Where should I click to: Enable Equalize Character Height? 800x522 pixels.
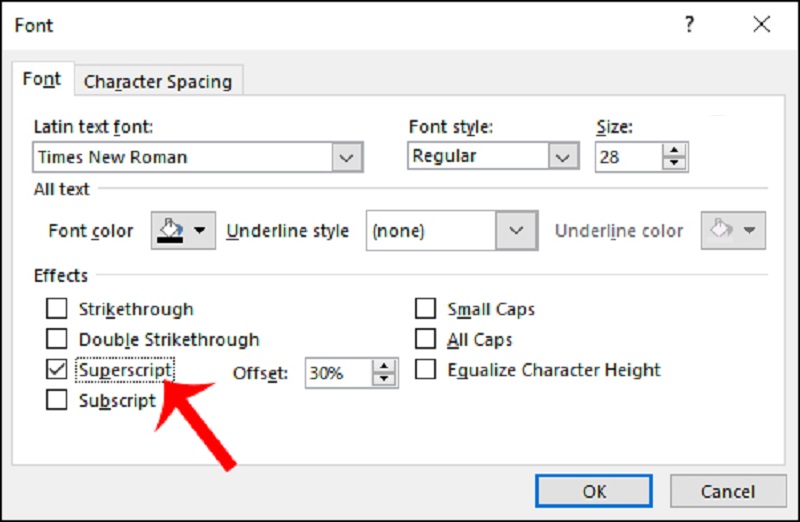pyautogui.click(x=426, y=369)
